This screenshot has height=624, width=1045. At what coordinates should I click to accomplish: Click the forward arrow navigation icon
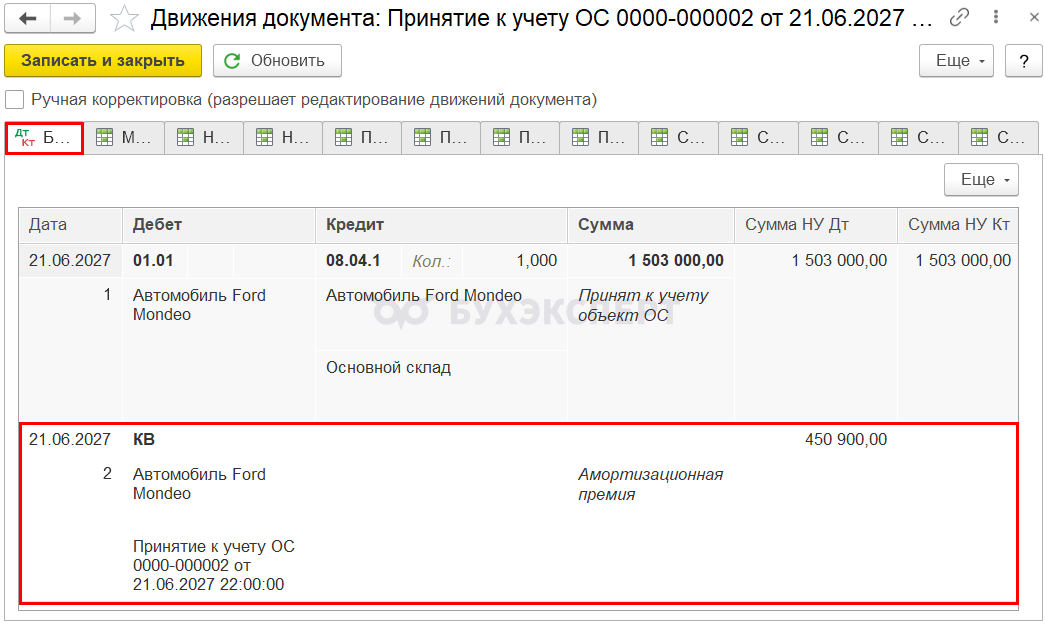click(x=72, y=18)
